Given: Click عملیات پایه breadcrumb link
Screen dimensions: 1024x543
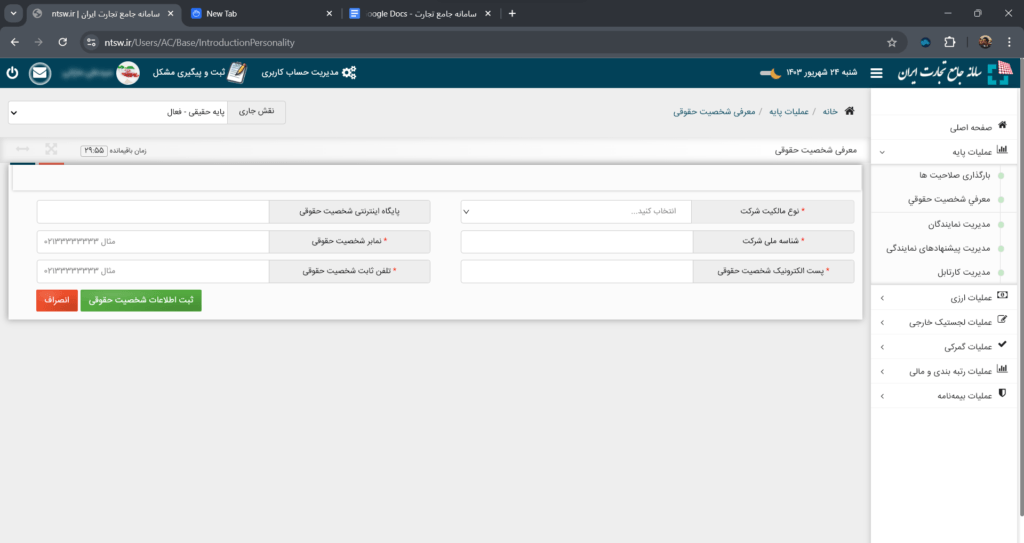Looking at the screenshot, I should 789,112.
